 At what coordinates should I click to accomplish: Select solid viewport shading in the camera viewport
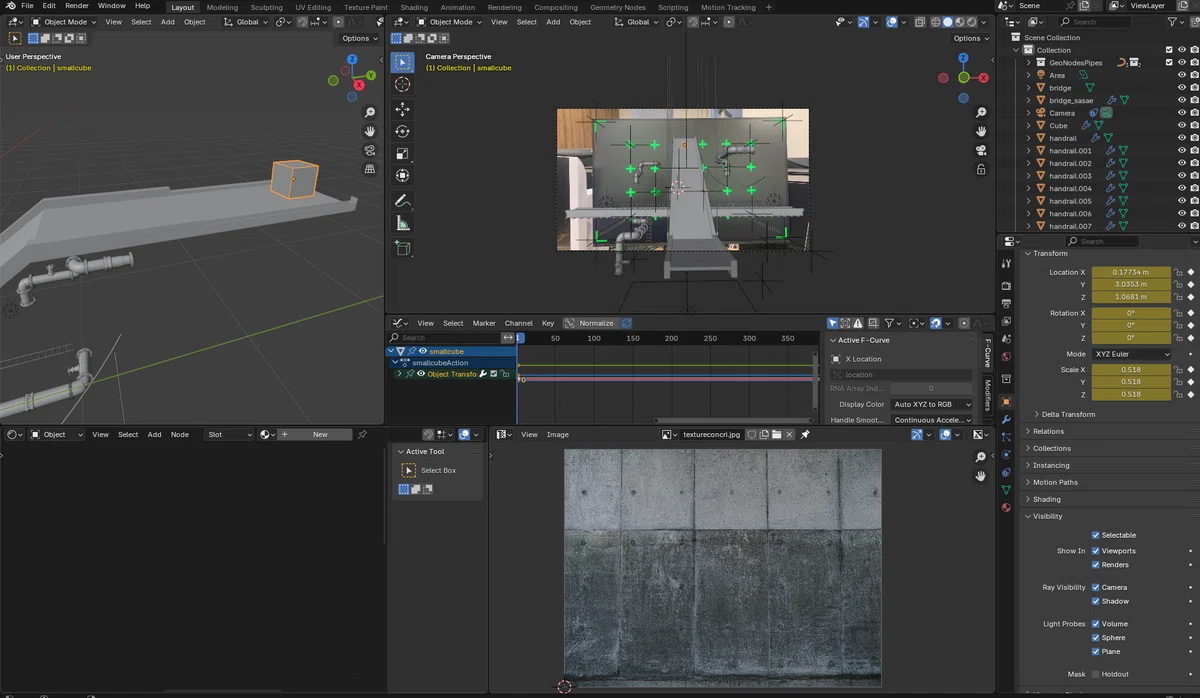(947, 21)
